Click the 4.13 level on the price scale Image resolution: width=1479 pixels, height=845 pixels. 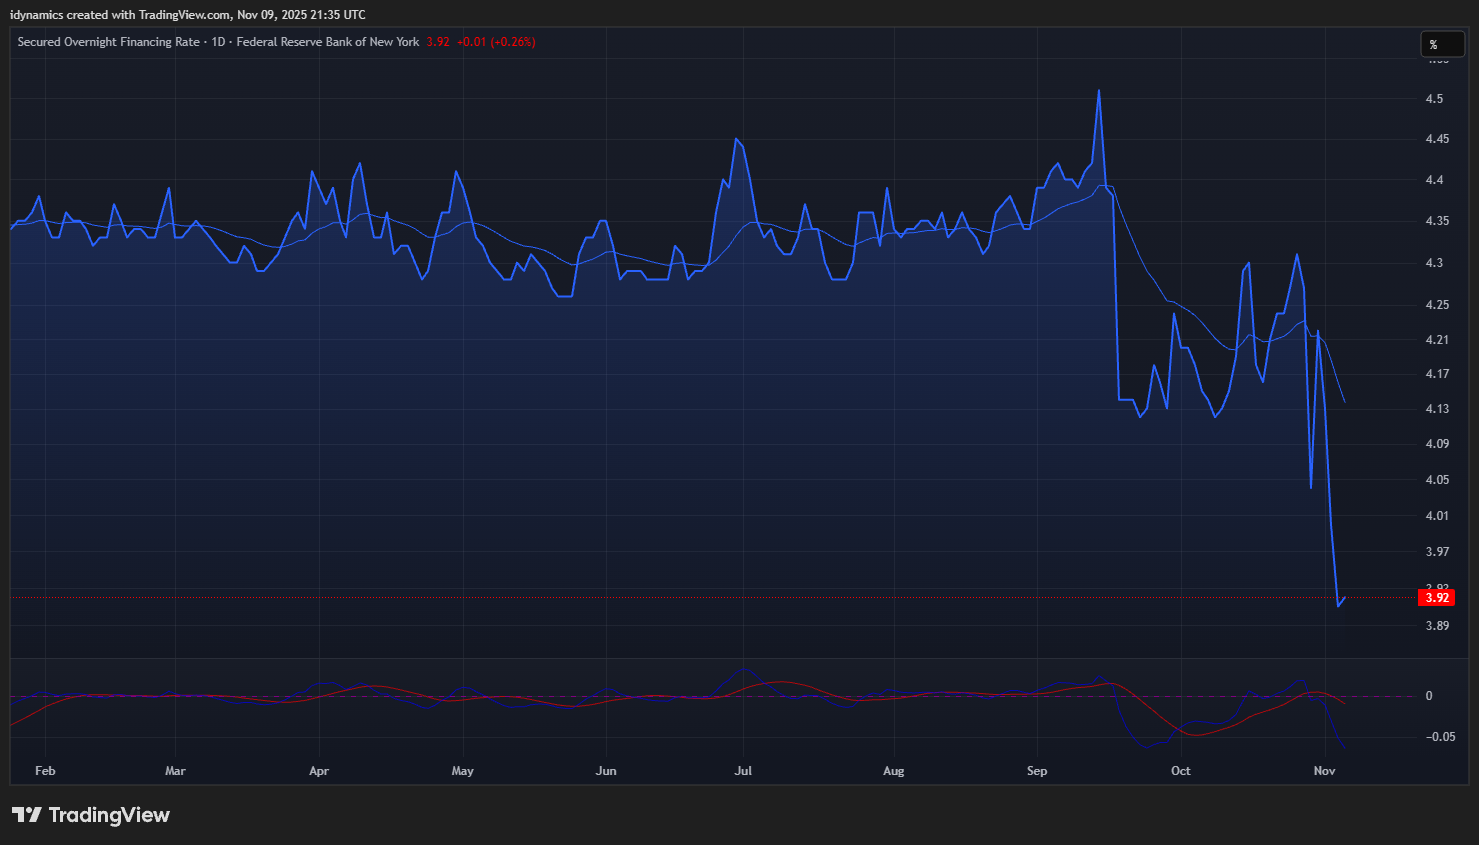pos(1437,409)
